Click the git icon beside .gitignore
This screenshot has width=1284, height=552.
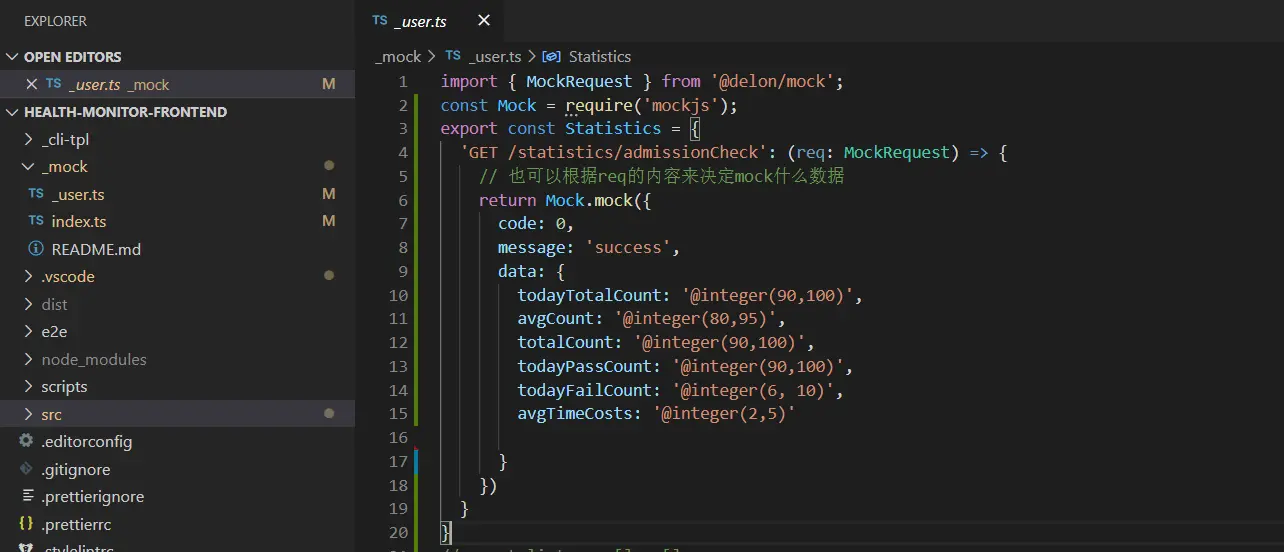[27, 469]
